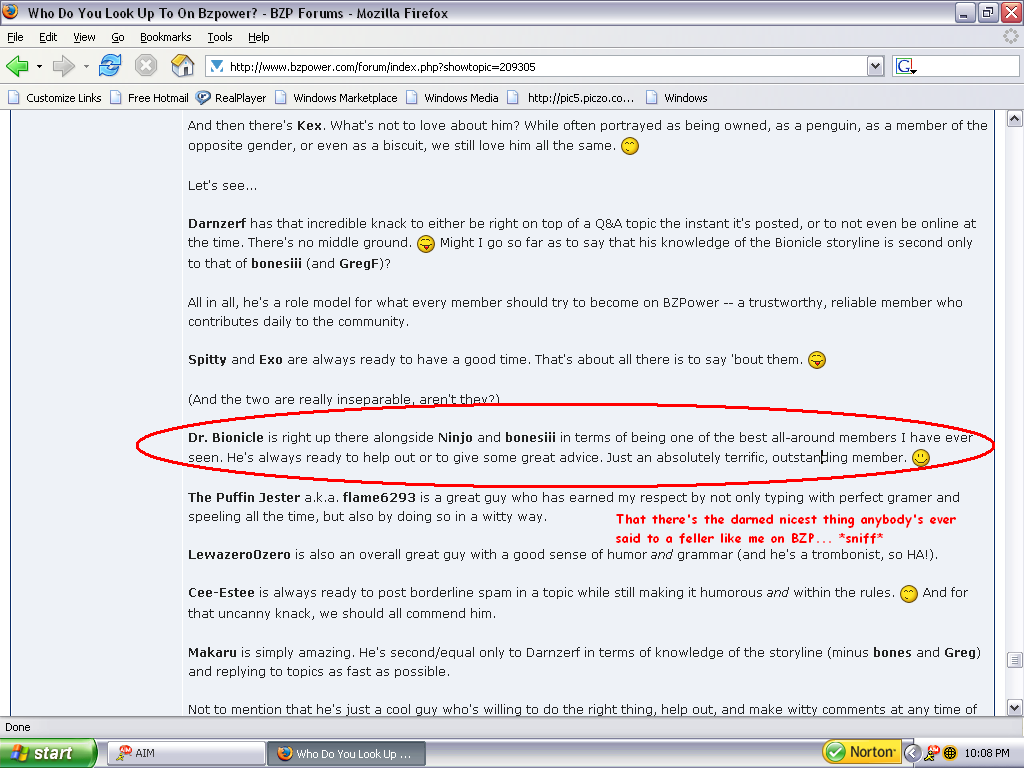Open the File menu
The height and width of the screenshot is (768, 1024).
(x=15, y=37)
